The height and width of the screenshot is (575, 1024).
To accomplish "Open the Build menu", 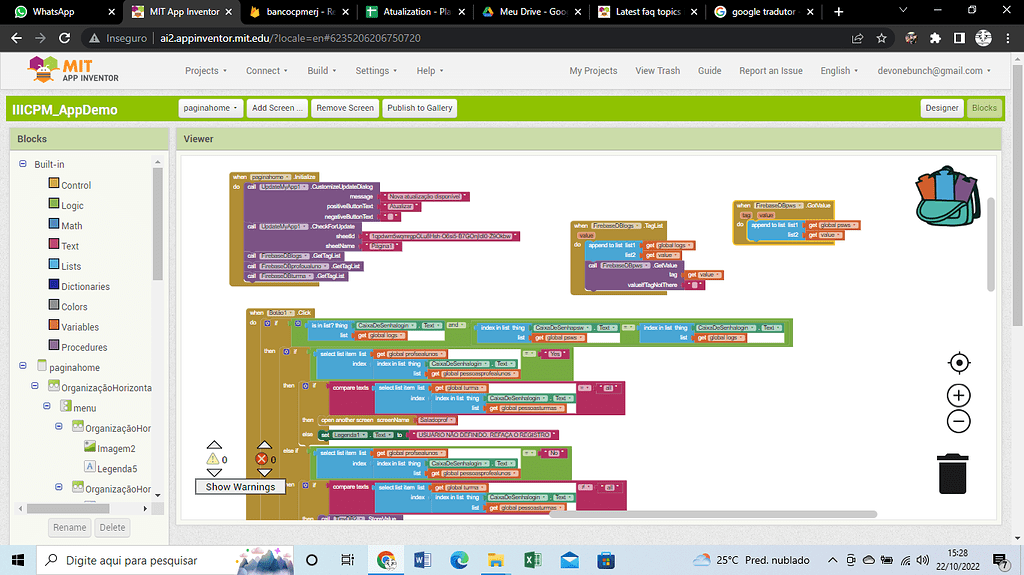I will [321, 71].
